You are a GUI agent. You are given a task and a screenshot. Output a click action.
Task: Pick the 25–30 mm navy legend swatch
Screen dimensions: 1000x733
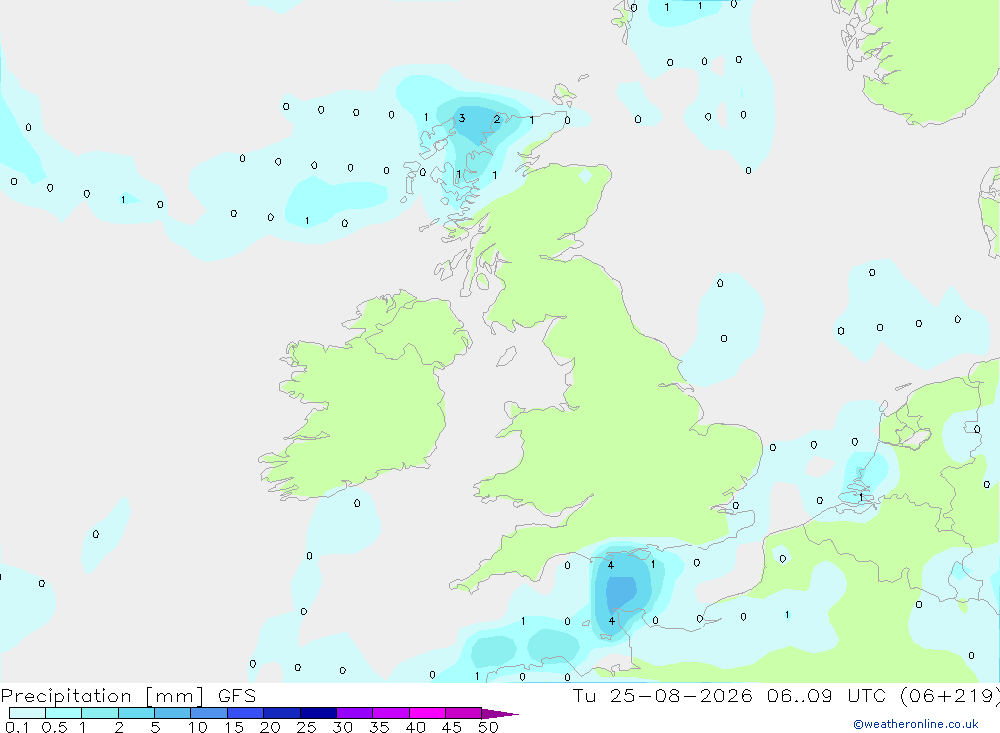tap(318, 713)
